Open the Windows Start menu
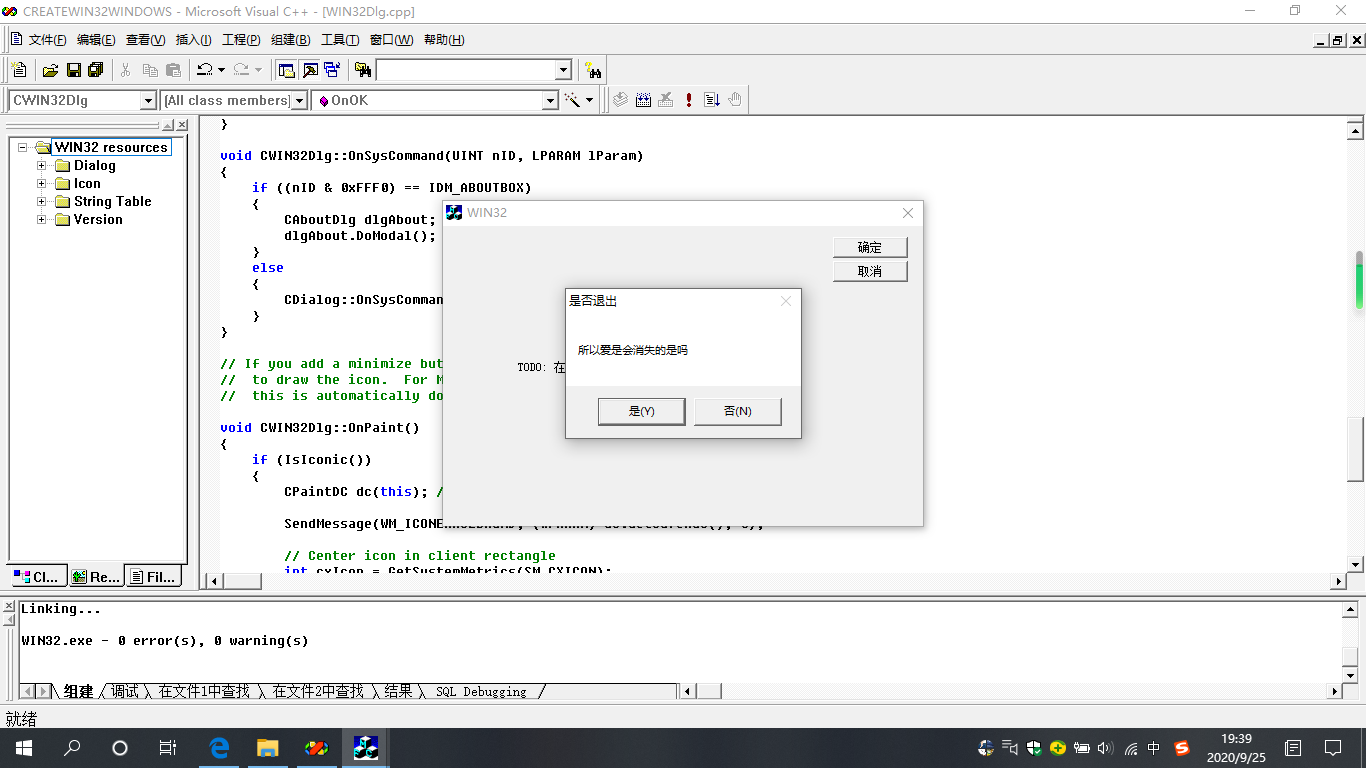Viewport: 1366px width, 768px height. pyautogui.click(x=23, y=747)
